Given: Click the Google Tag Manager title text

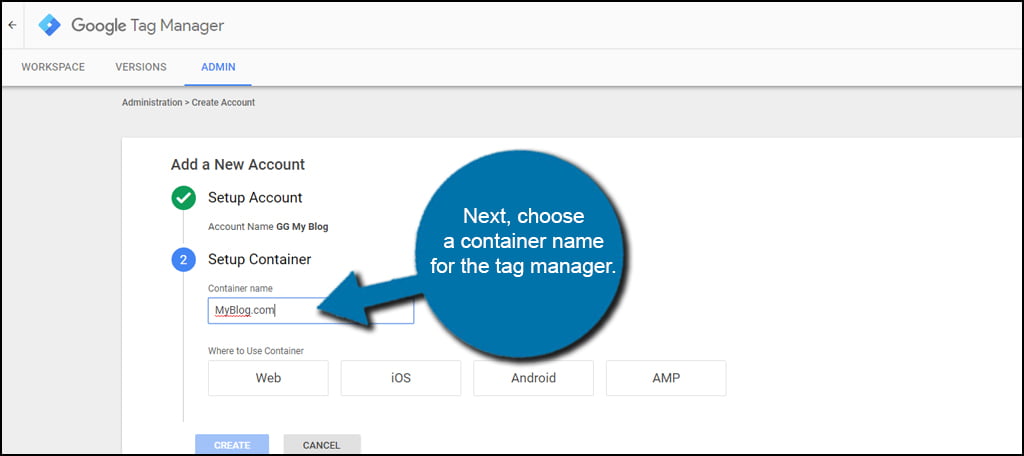Looking at the screenshot, I should [148, 25].
